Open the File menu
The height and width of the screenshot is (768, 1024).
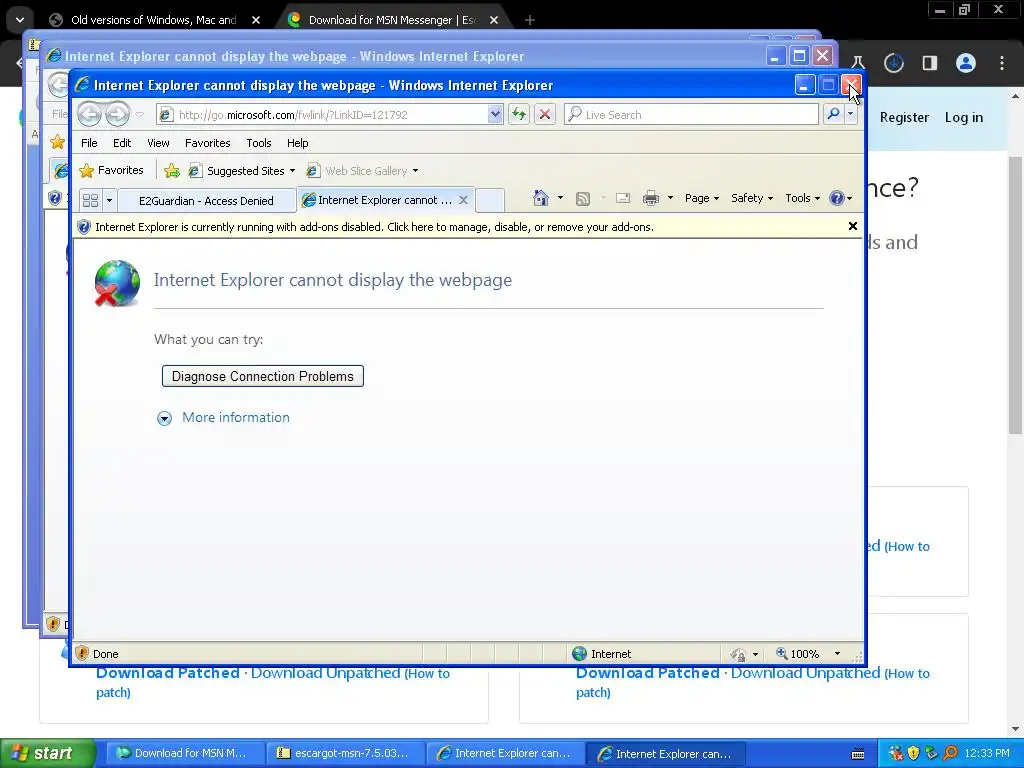[89, 143]
